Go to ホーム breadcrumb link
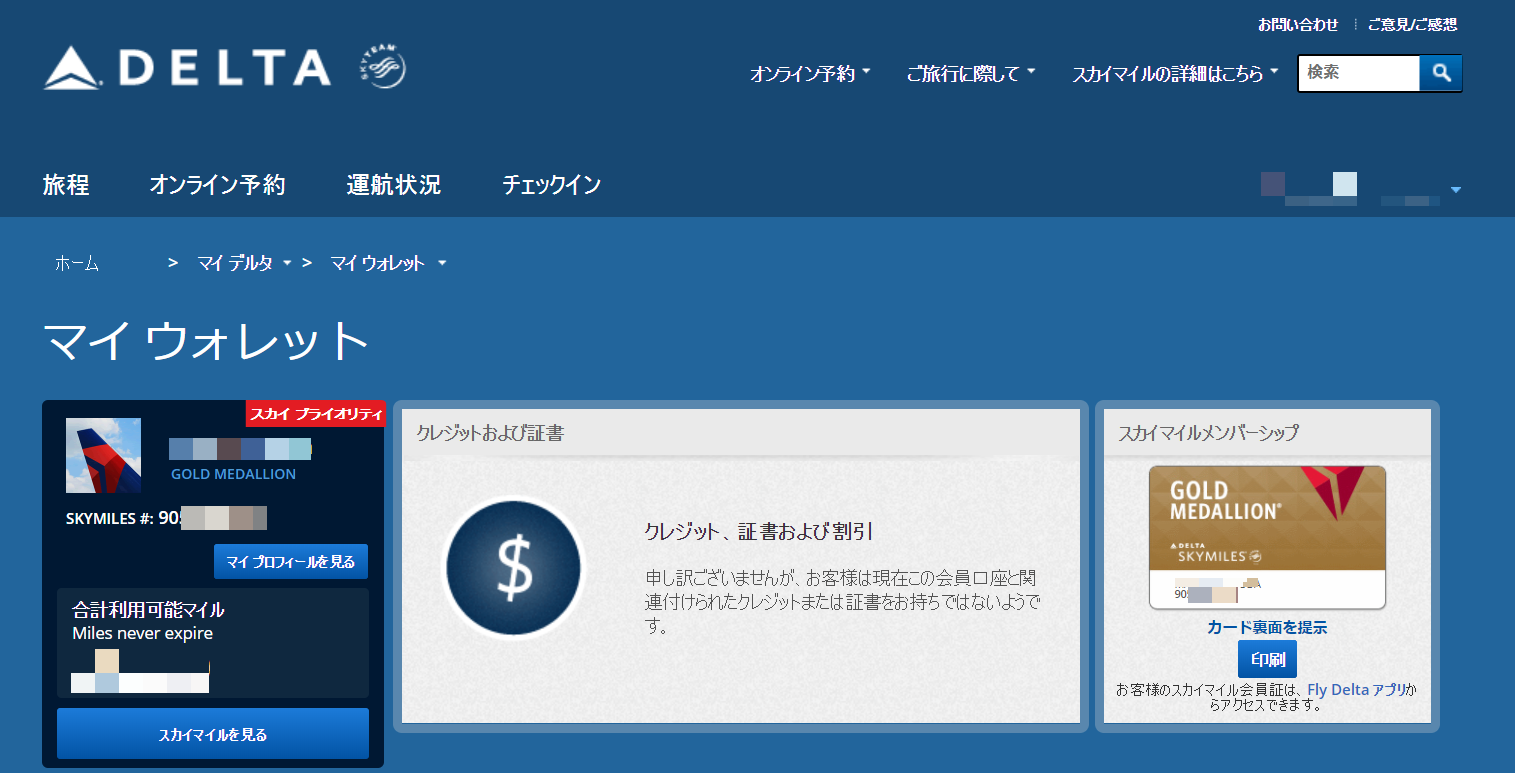The width and height of the screenshot is (1515, 773). 77,263
